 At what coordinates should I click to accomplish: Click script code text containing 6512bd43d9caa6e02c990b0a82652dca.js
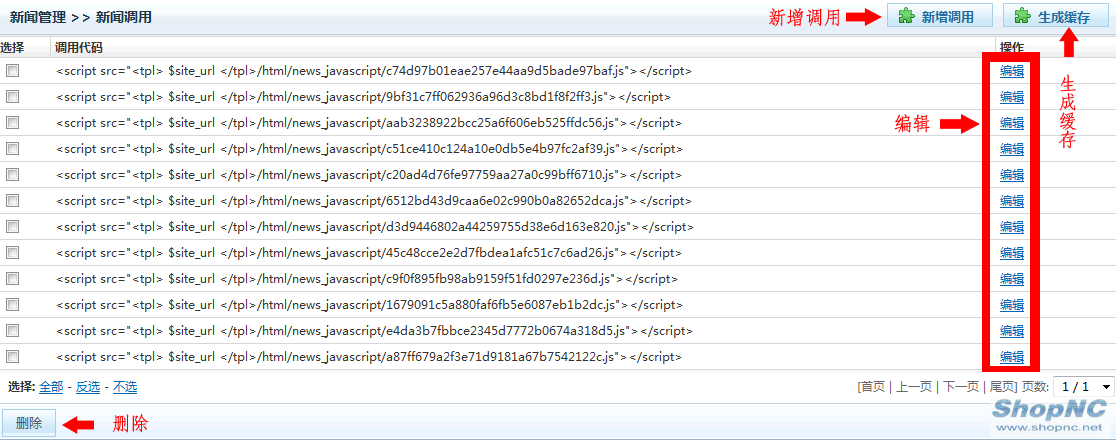point(374,201)
